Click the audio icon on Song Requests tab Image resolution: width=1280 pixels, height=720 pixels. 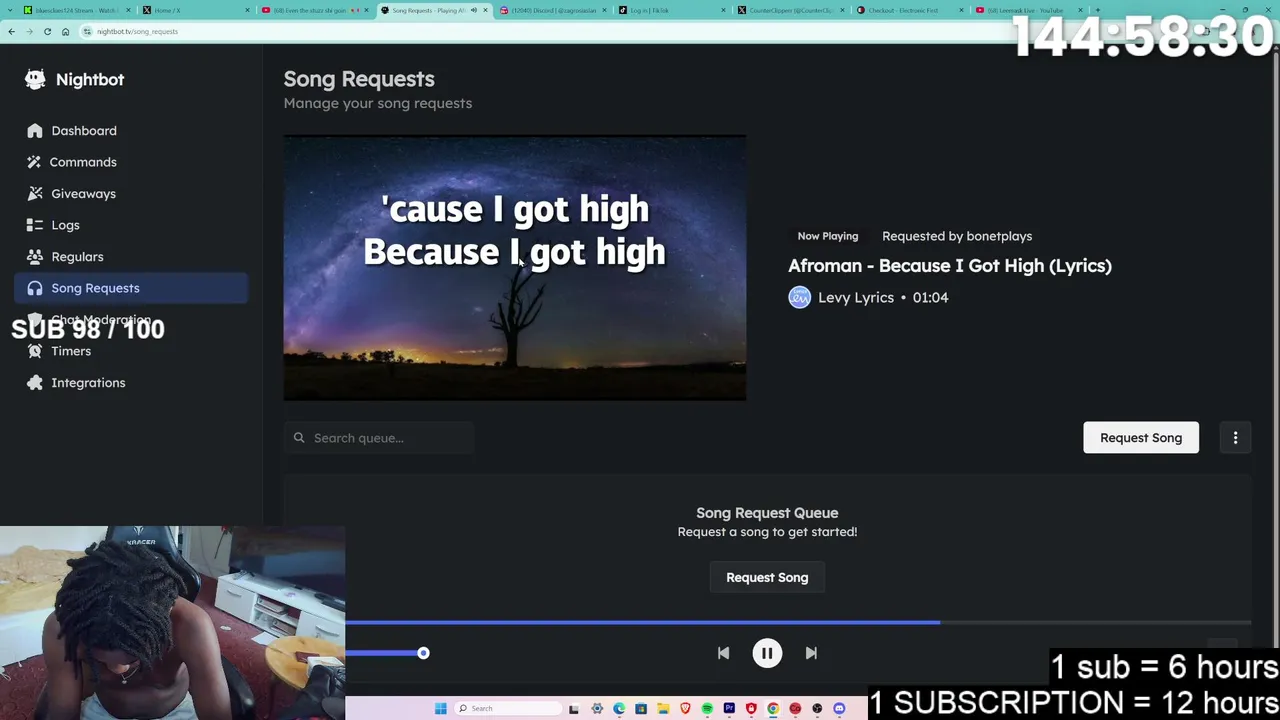pos(474,10)
